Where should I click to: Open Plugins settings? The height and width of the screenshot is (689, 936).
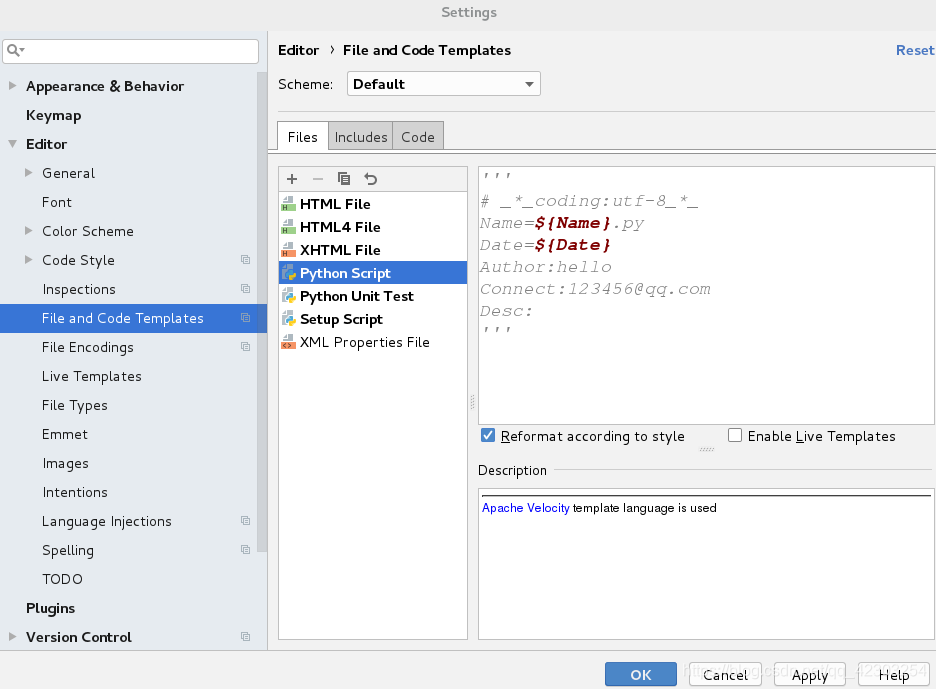point(51,608)
